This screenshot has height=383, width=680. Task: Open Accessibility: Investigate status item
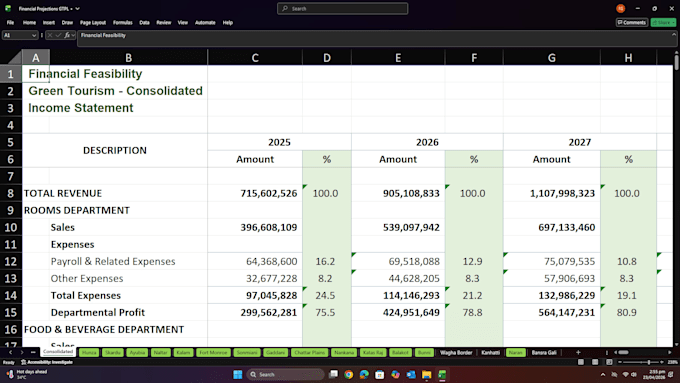click(47, 362)
